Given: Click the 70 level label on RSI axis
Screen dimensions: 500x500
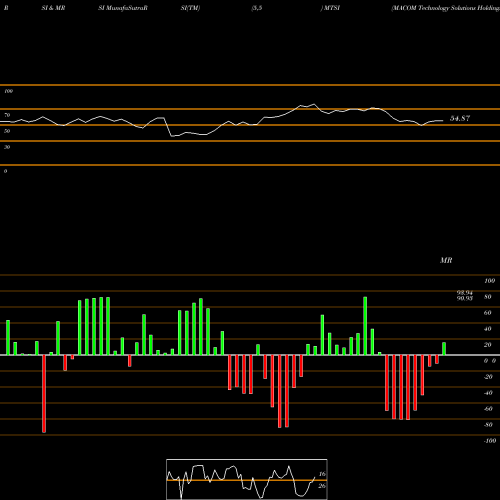Looking at the screenshot, I should pyautogui.click(x=7, y=115).
